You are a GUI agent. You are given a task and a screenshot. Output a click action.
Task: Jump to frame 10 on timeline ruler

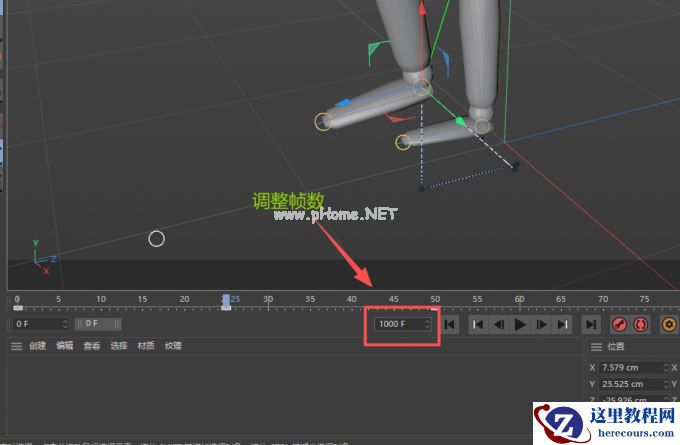[x=101, y=299]
